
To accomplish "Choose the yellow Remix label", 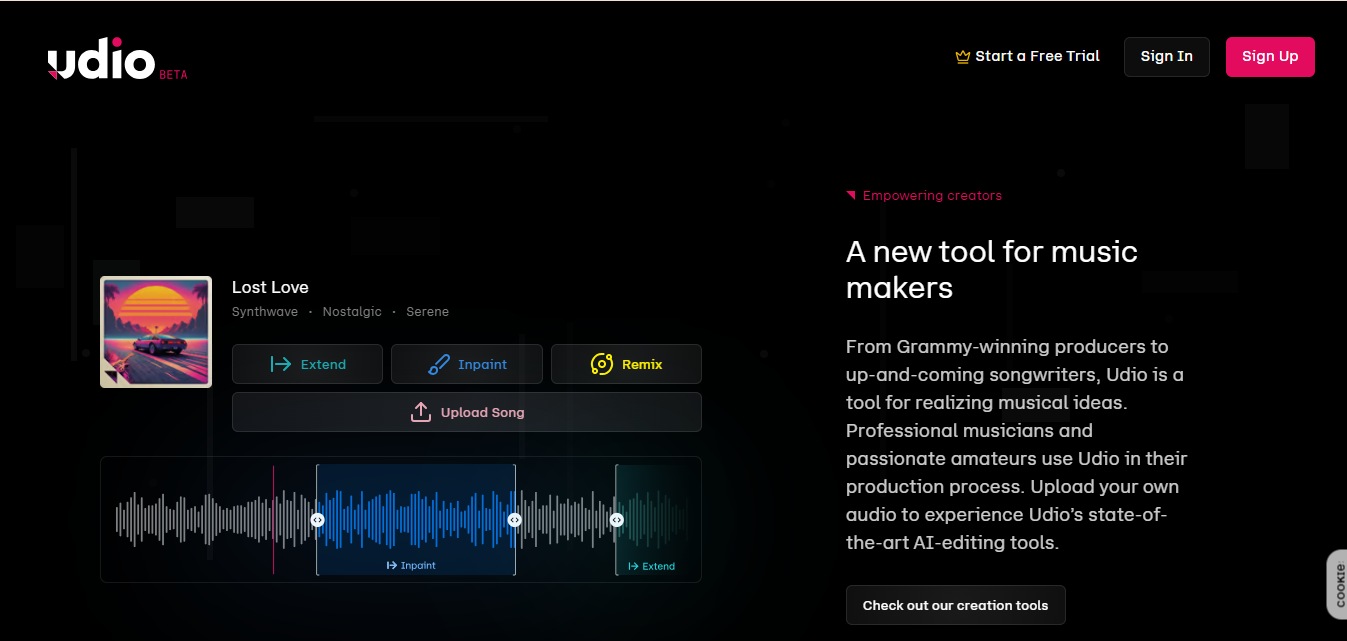I will (x=642, y=364).
